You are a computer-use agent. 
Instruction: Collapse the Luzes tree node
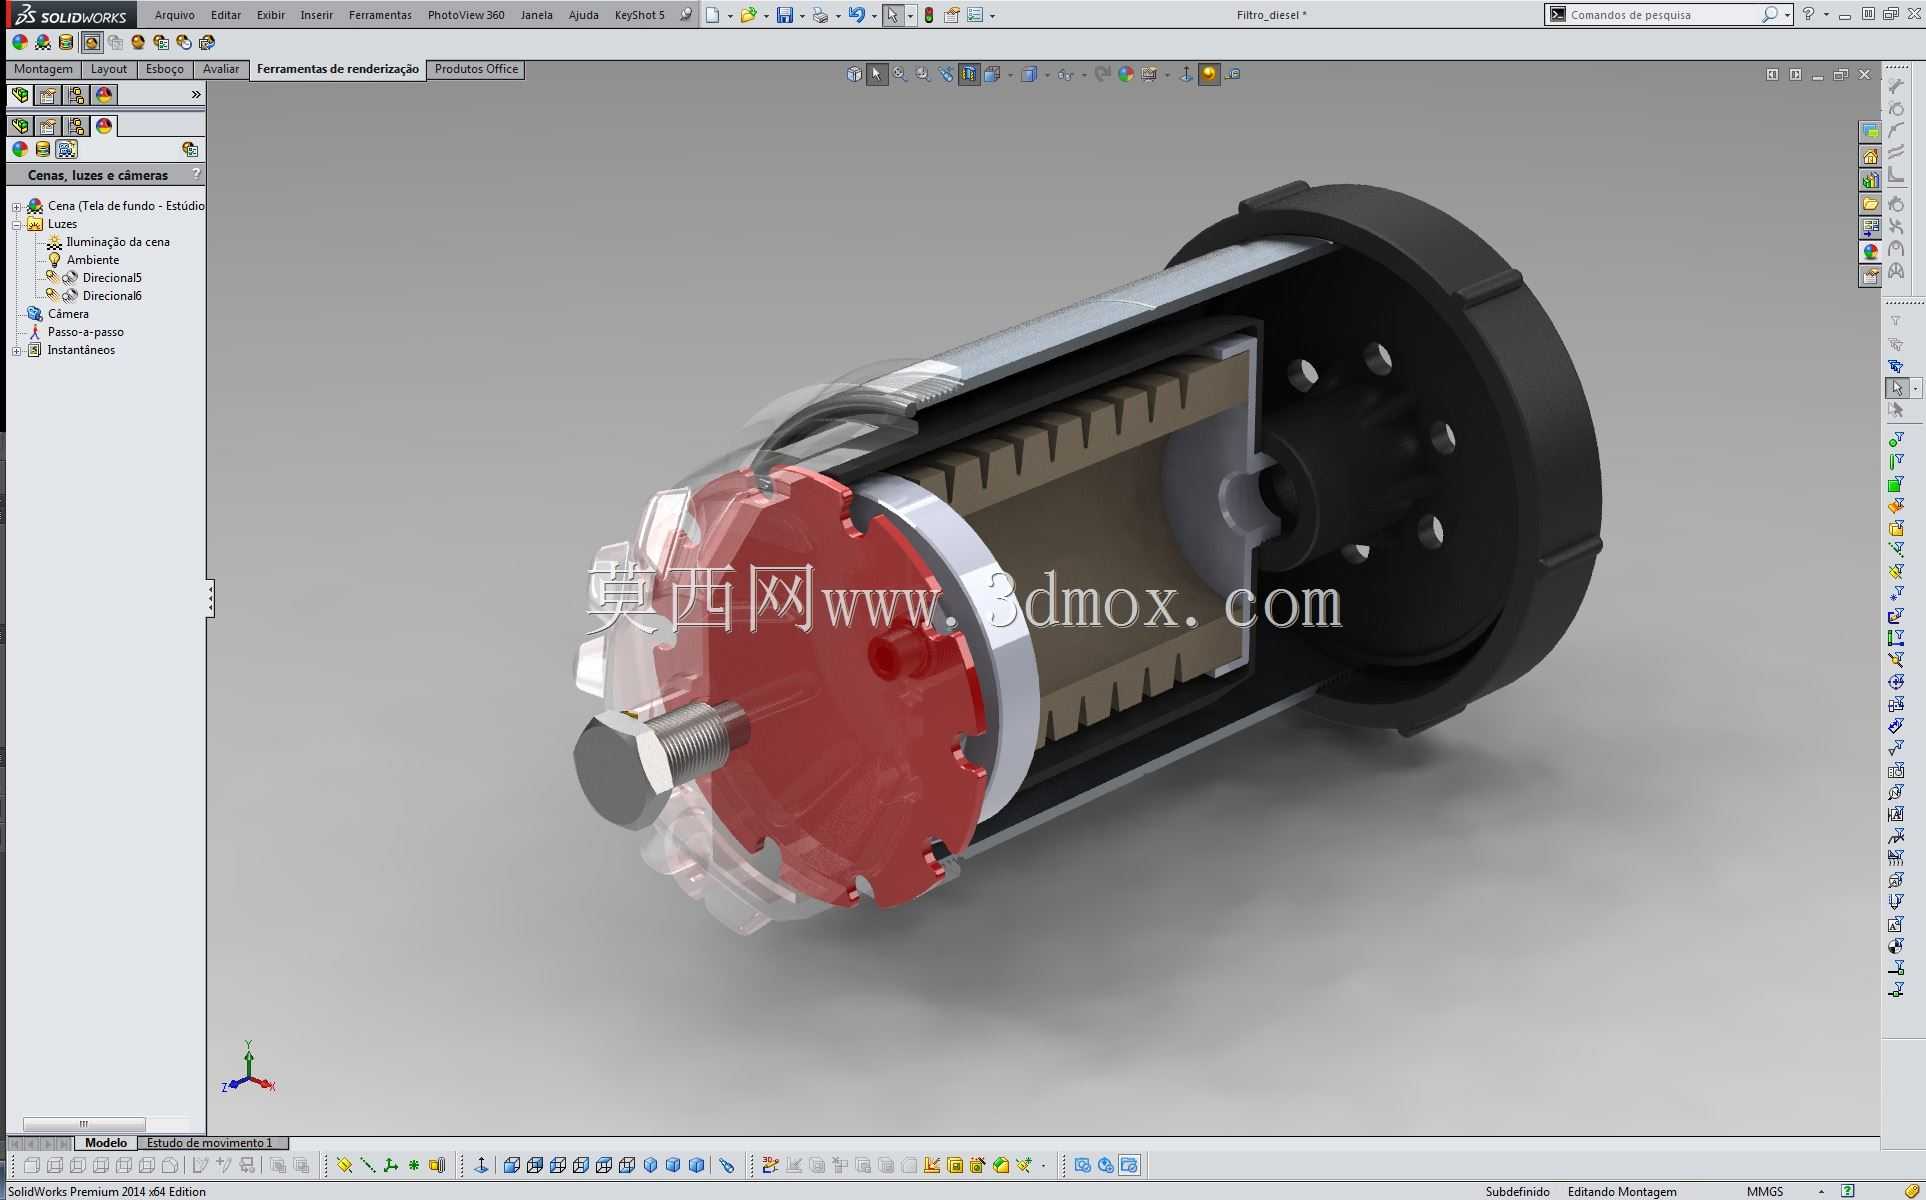[16, 225]
